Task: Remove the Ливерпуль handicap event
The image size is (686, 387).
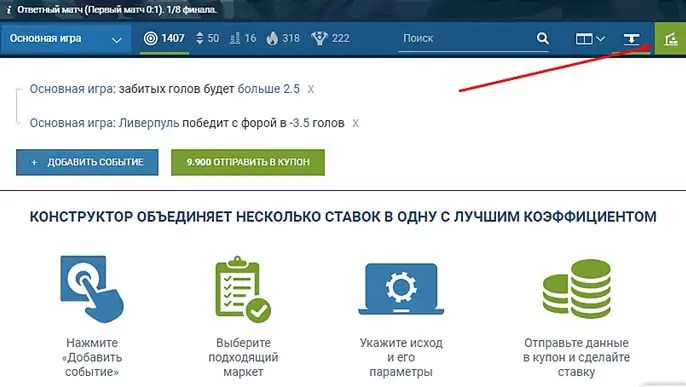Action: coord(356,123)
